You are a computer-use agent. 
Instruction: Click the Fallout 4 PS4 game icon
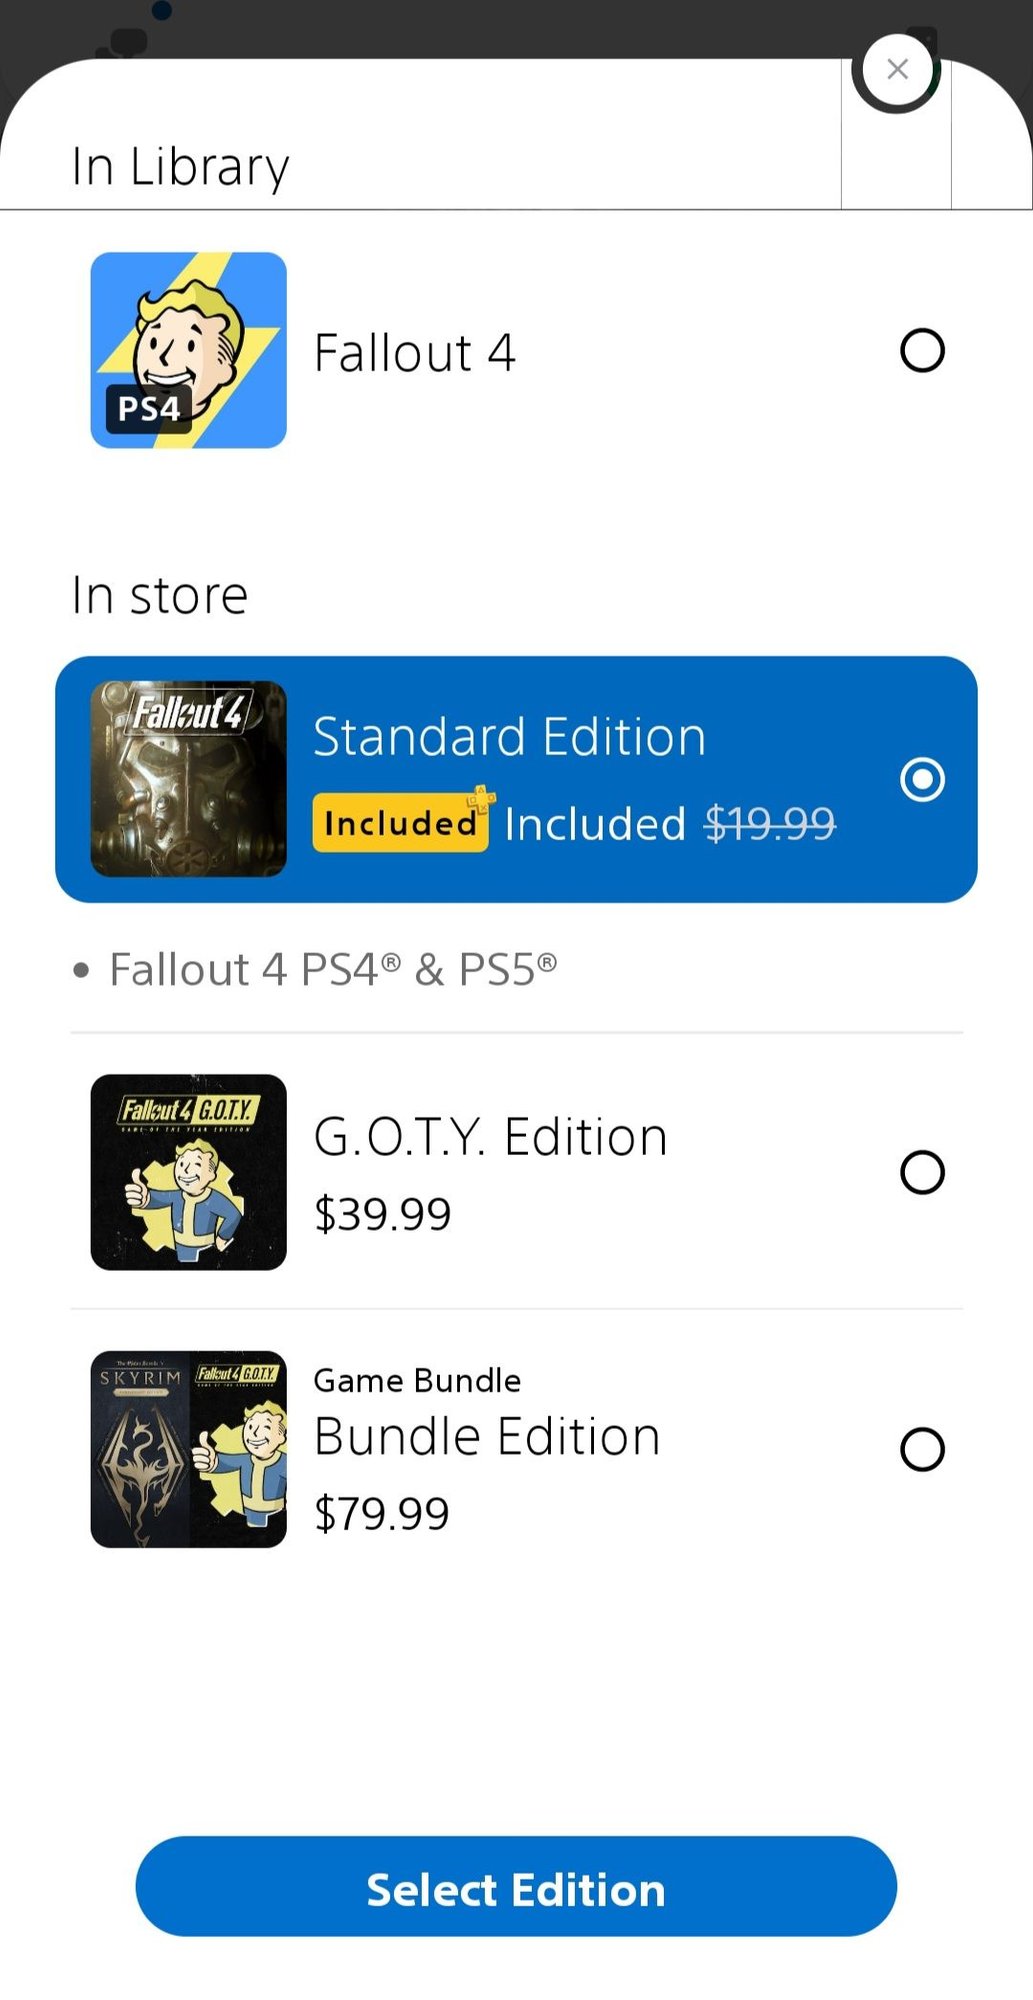pos(188,350)
